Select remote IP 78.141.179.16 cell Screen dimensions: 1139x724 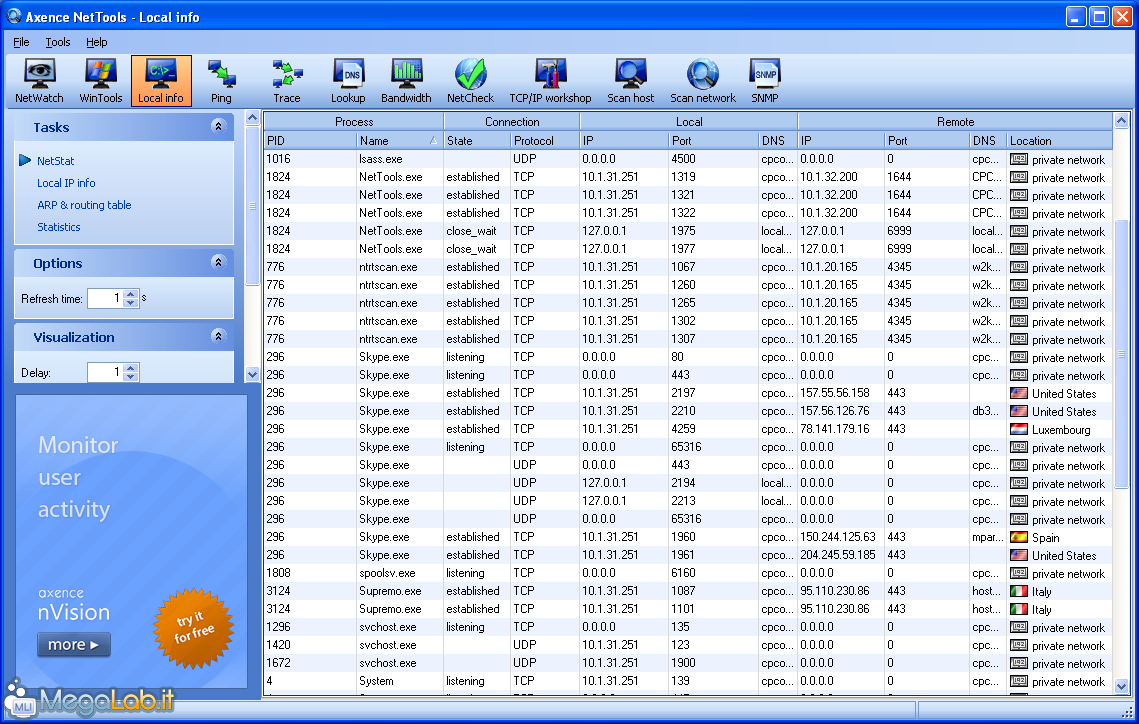pyautogui.click(x=840, y=429)
